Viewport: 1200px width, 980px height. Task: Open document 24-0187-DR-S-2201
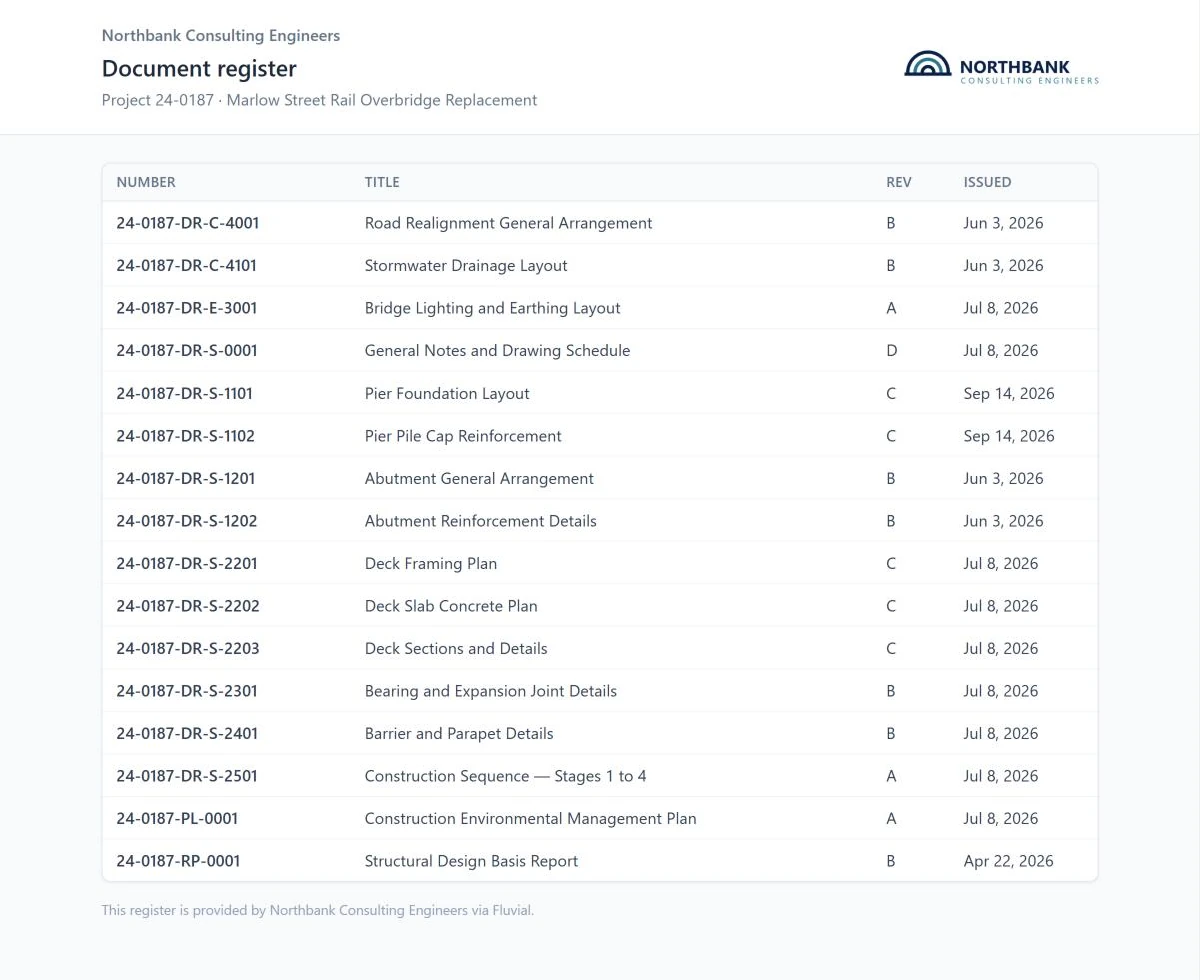click(187, 563)
